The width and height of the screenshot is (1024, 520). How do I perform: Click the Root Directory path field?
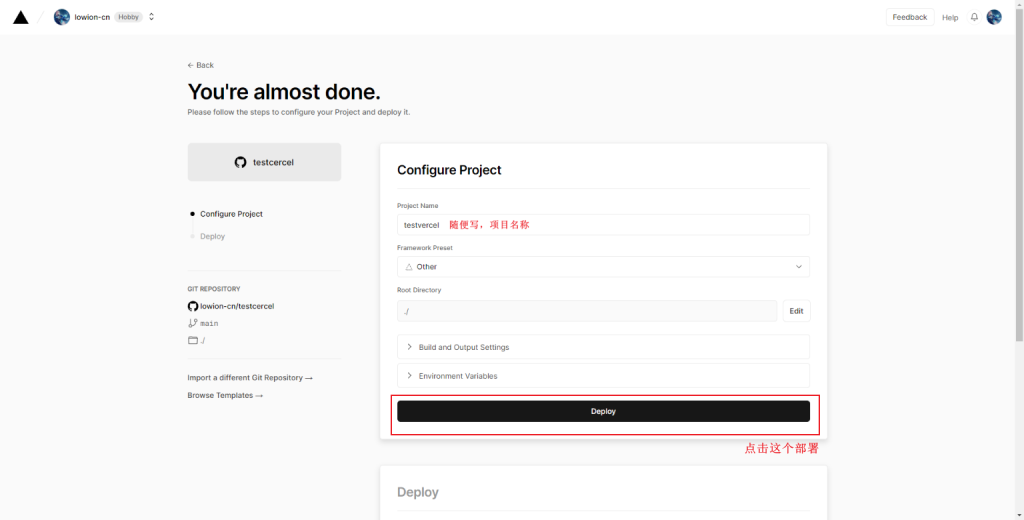coord(587,311)
